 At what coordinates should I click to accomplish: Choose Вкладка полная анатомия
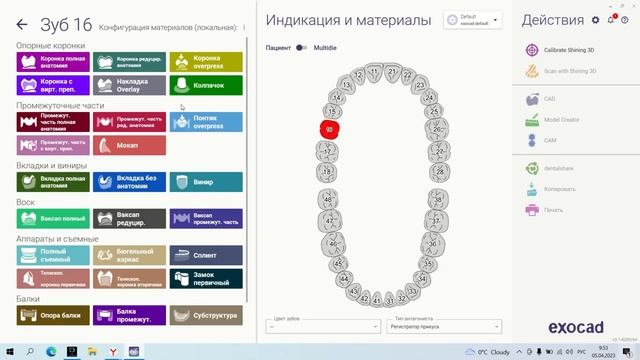(53, 182)
